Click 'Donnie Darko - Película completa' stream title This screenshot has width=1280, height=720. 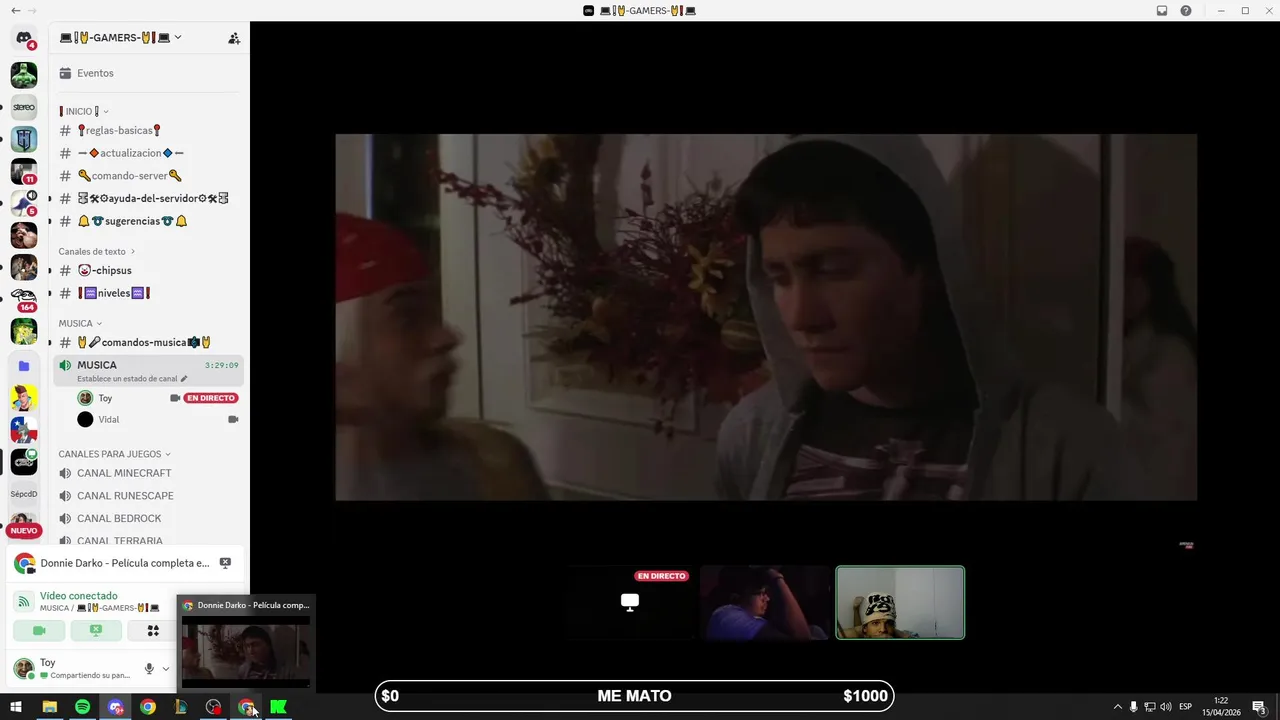click(125, 563)
